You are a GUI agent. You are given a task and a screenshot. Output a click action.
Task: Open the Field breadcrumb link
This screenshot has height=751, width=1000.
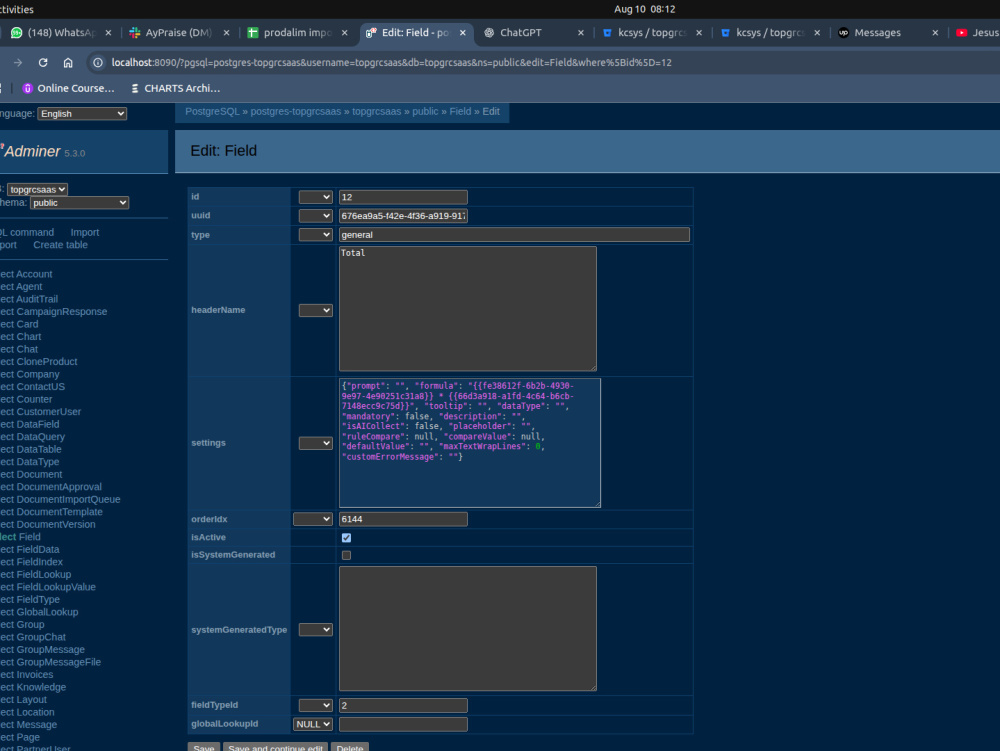[x=460, y=112]
